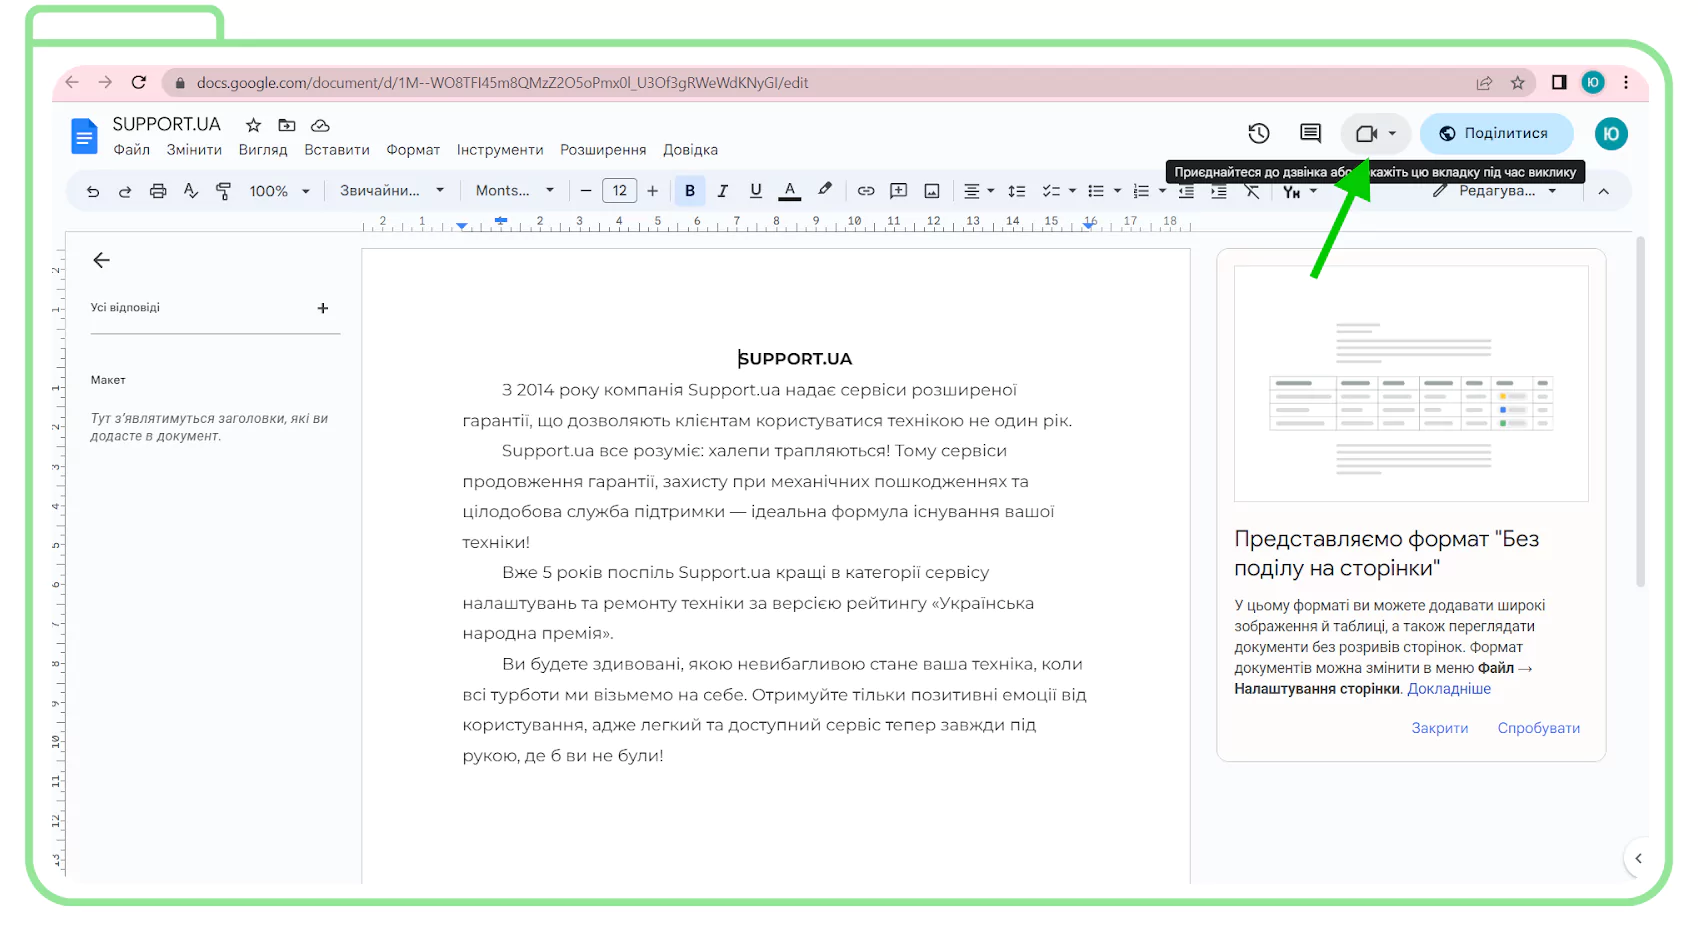
Task: Open the Змінити menu
Action: [194, 150]
